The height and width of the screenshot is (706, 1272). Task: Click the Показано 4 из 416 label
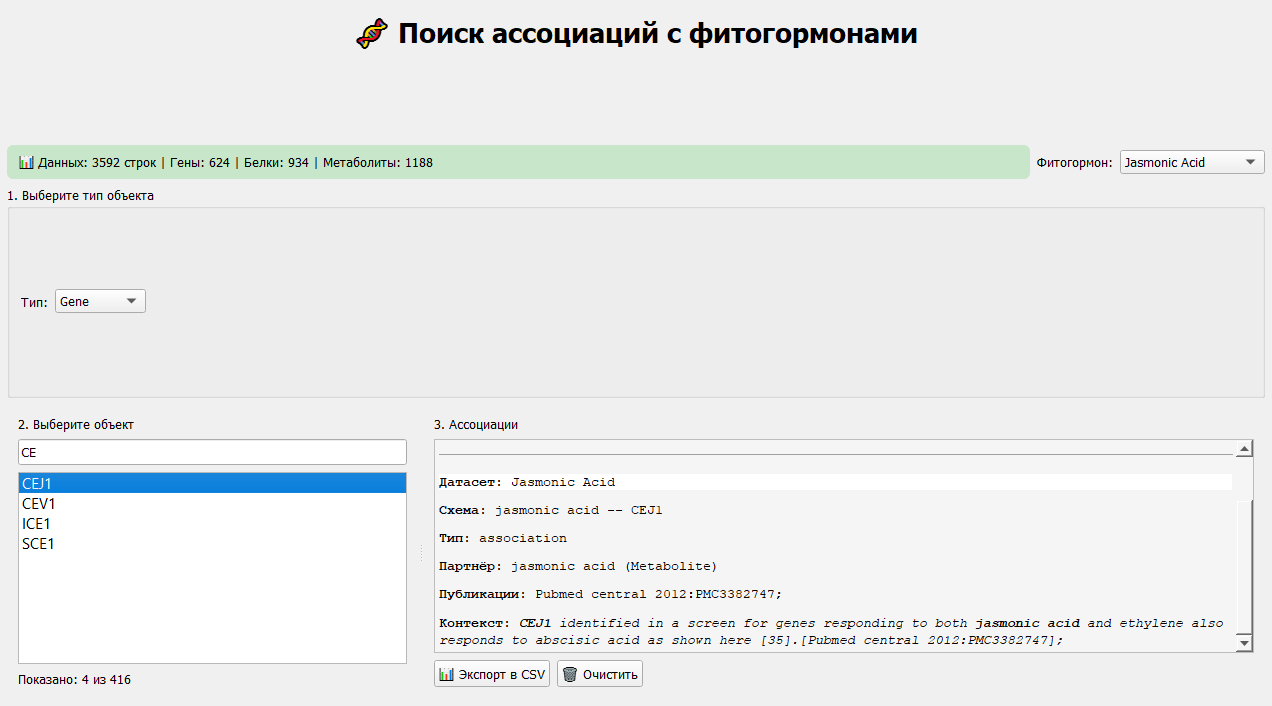point(74,680)
